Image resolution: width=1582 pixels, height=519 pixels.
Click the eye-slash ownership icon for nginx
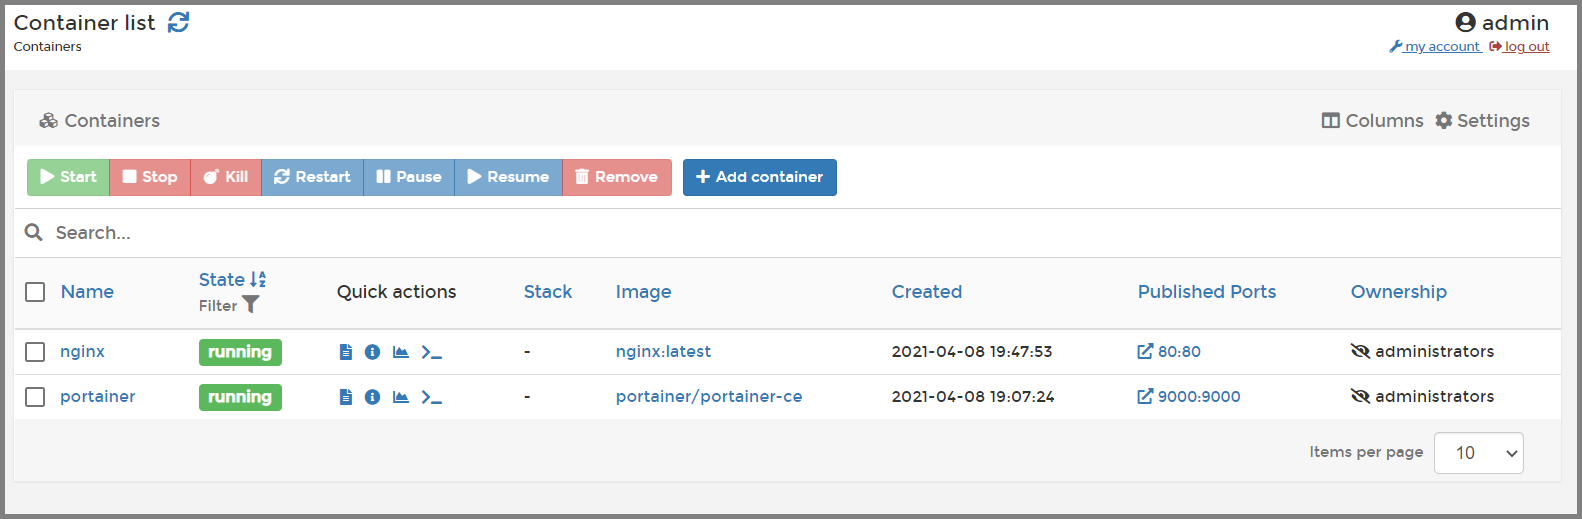[x=1360, y=351]
